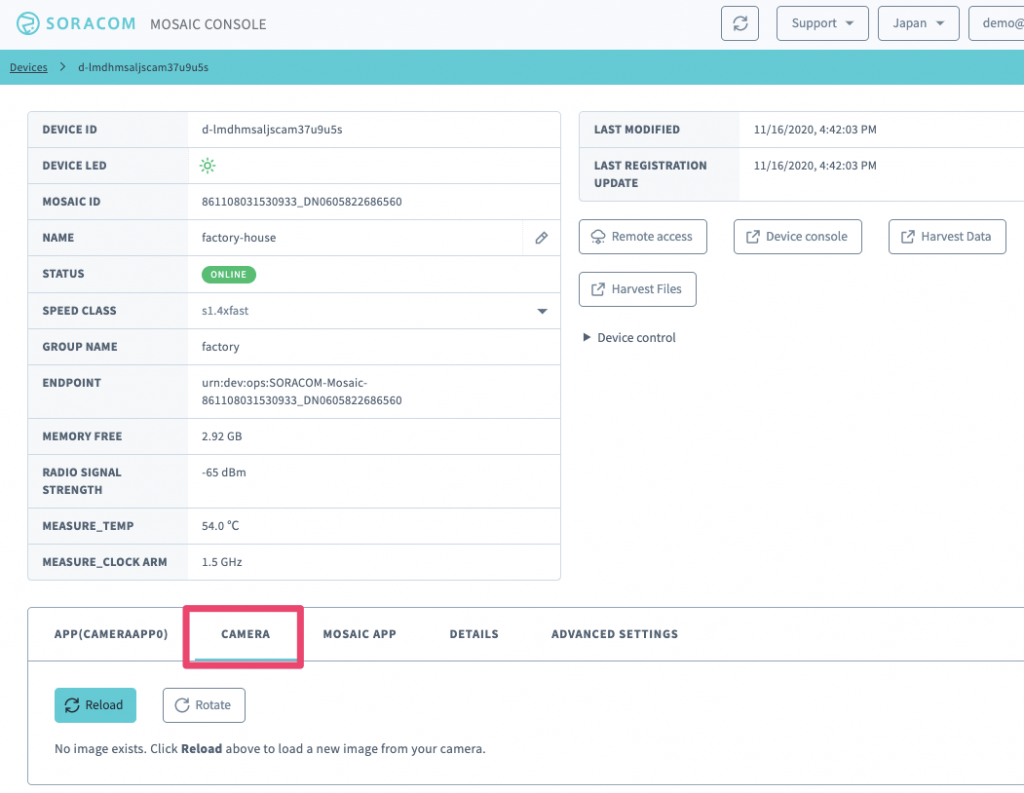Open the Japan coverage dropdown
The image size is (1024, 793).
pos(918,24)
